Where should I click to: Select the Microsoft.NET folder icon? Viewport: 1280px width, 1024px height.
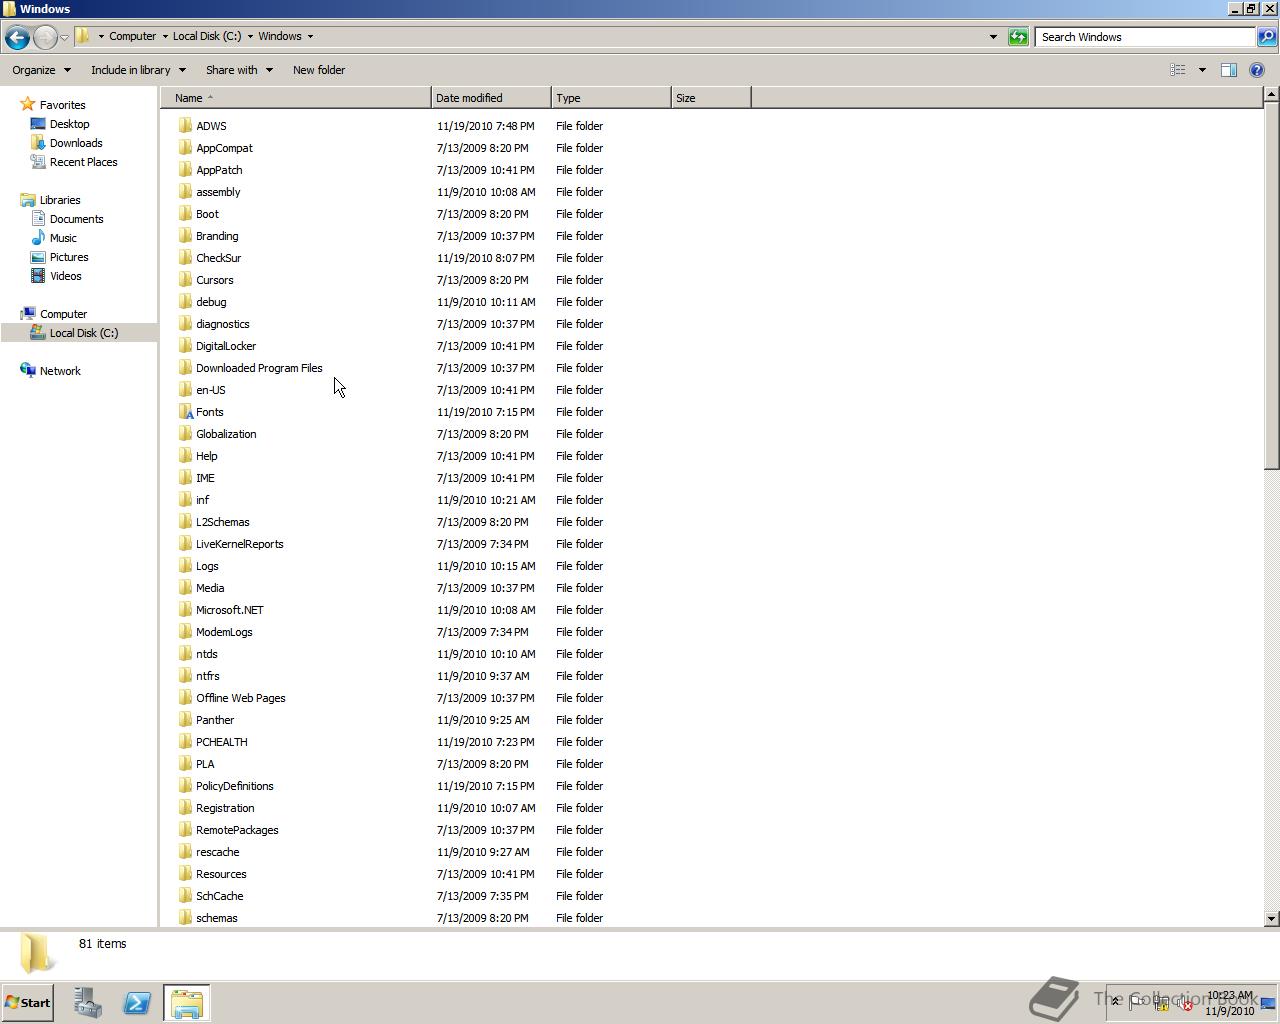tap(185, 610)
